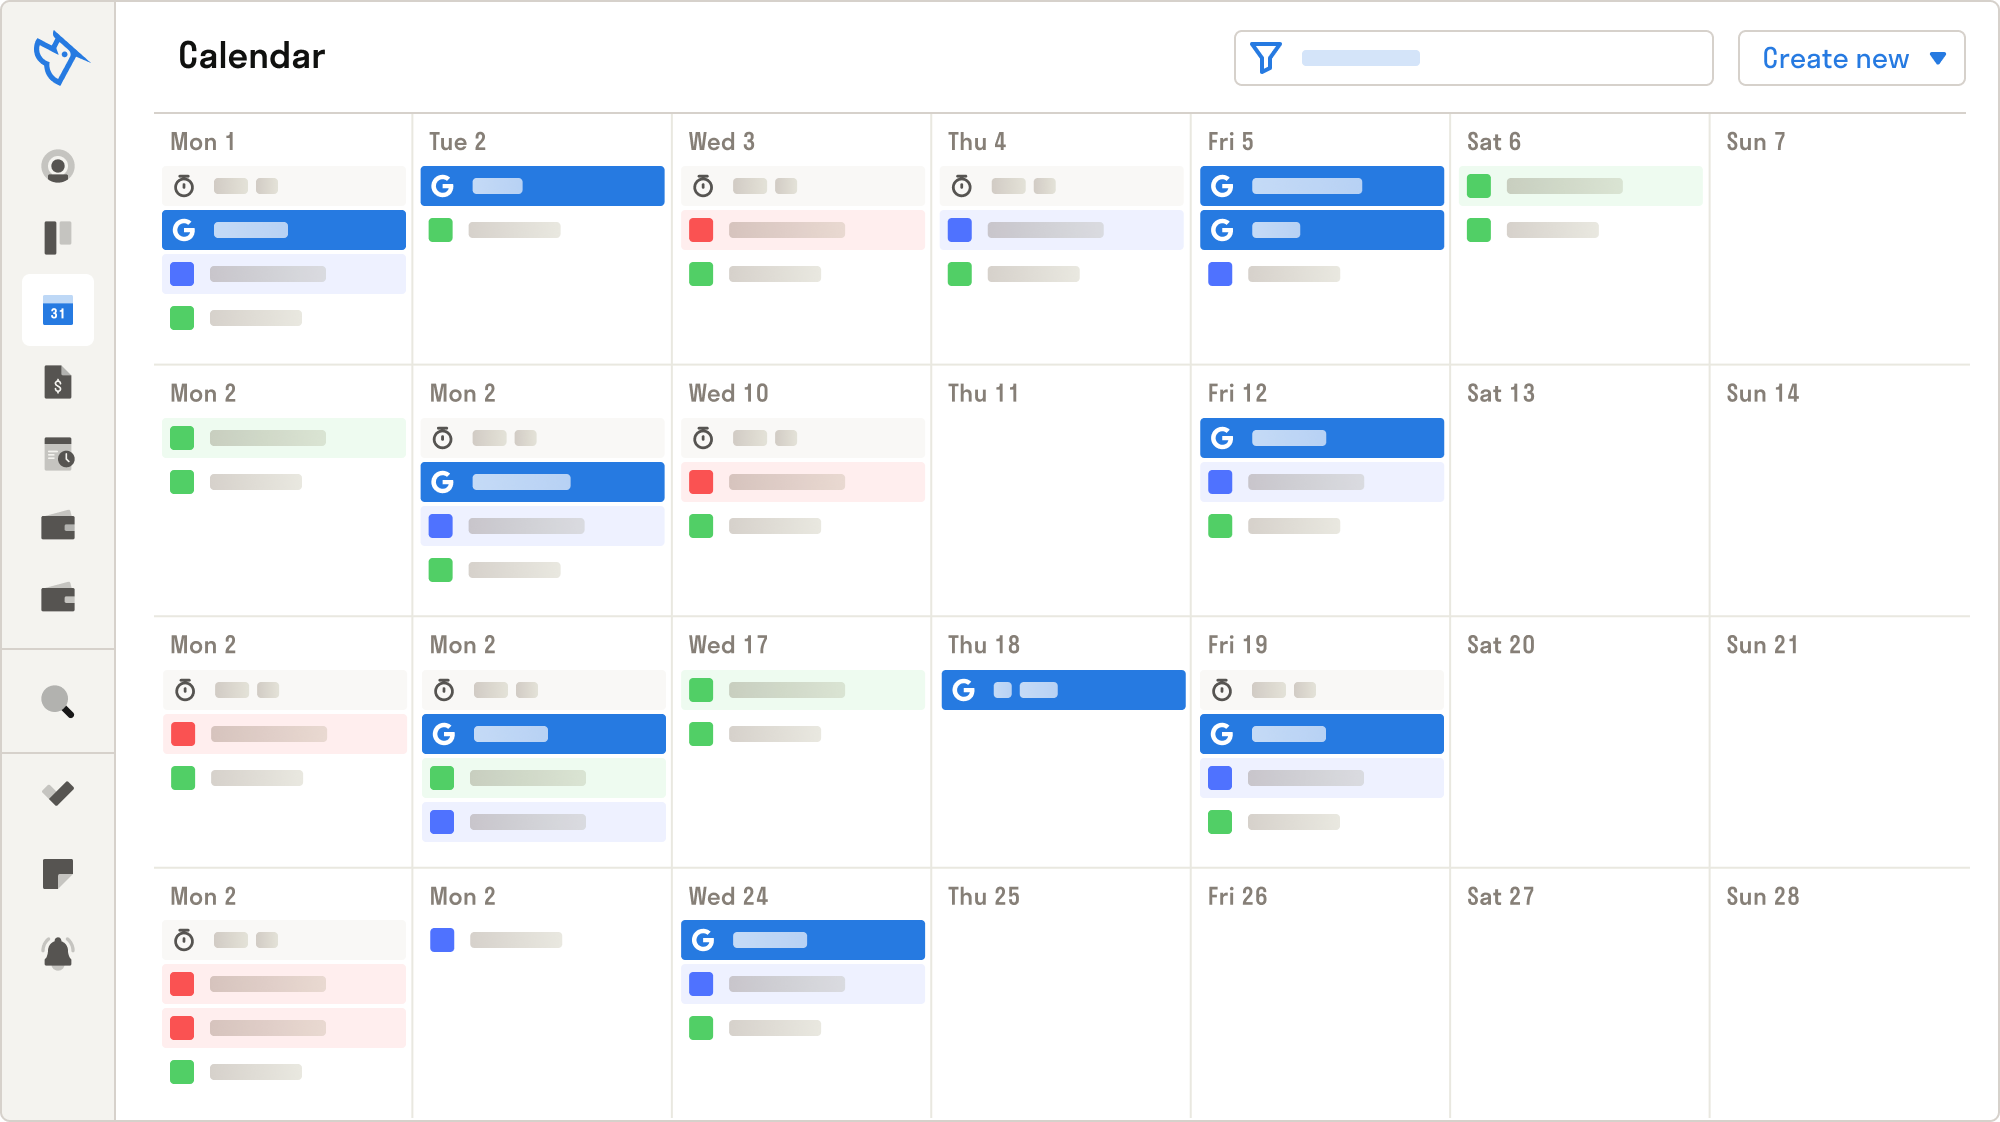Open the double checkmark tasks icon
Viewport: 2000px width, 1122px height.
click(58, 794)
